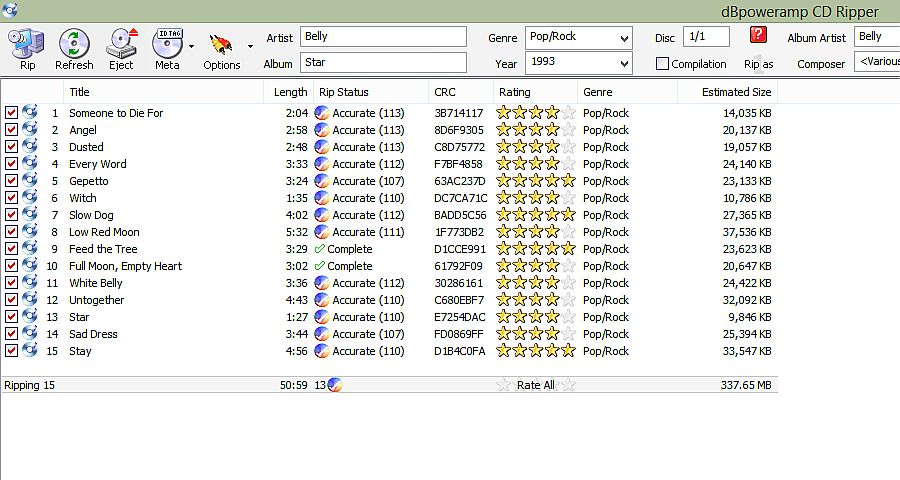Open the Meta ID tag icon
The image size is (900, 480).
[x=167, y=44]
